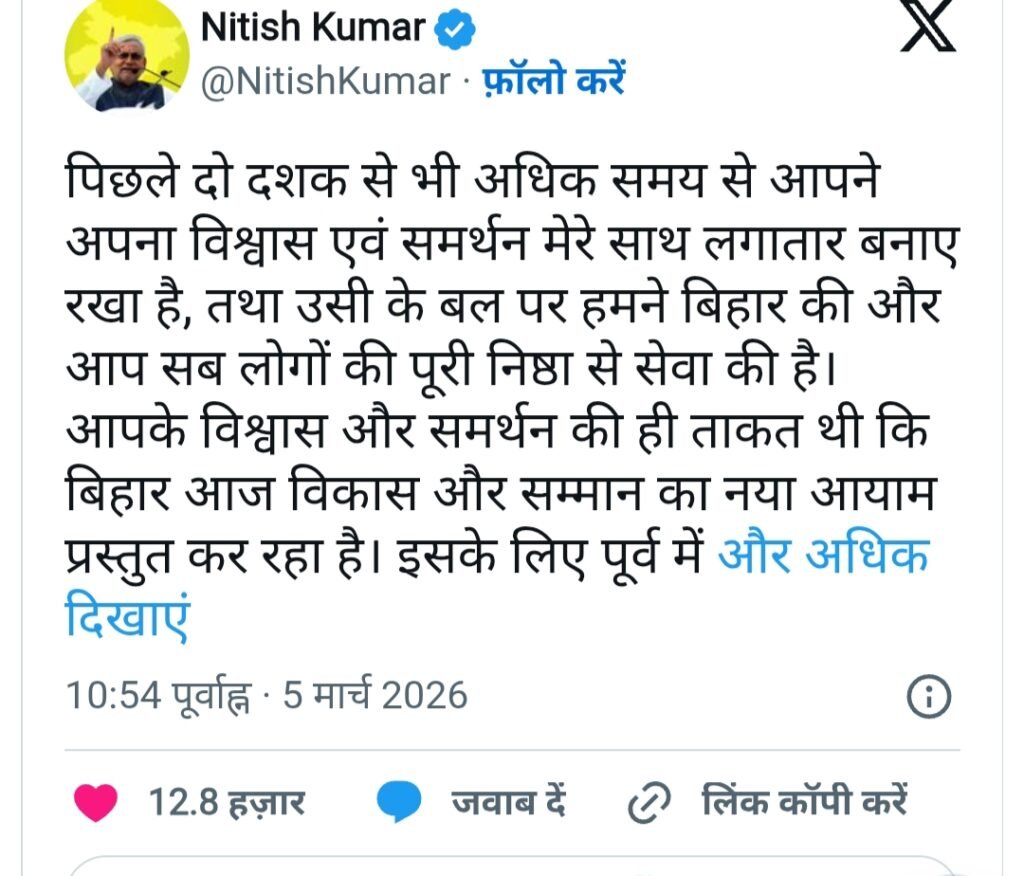The height and width of the screenshot is (876, 1024).
Task: Click the blue reply bubble icon
Action: coord(399,801)
